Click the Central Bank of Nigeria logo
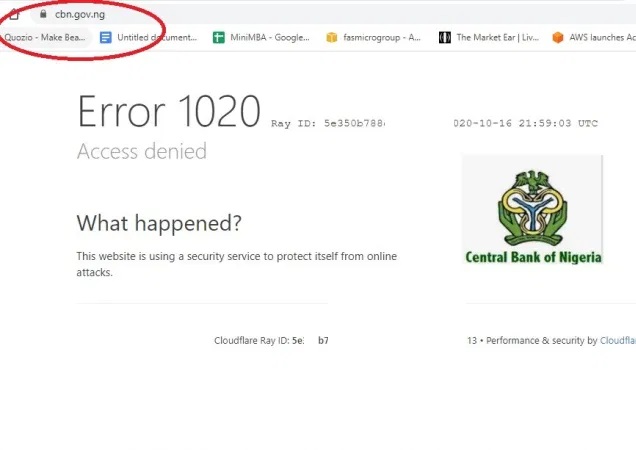The height and width of the screenshot is (450, 636). (x=533, y=210)
